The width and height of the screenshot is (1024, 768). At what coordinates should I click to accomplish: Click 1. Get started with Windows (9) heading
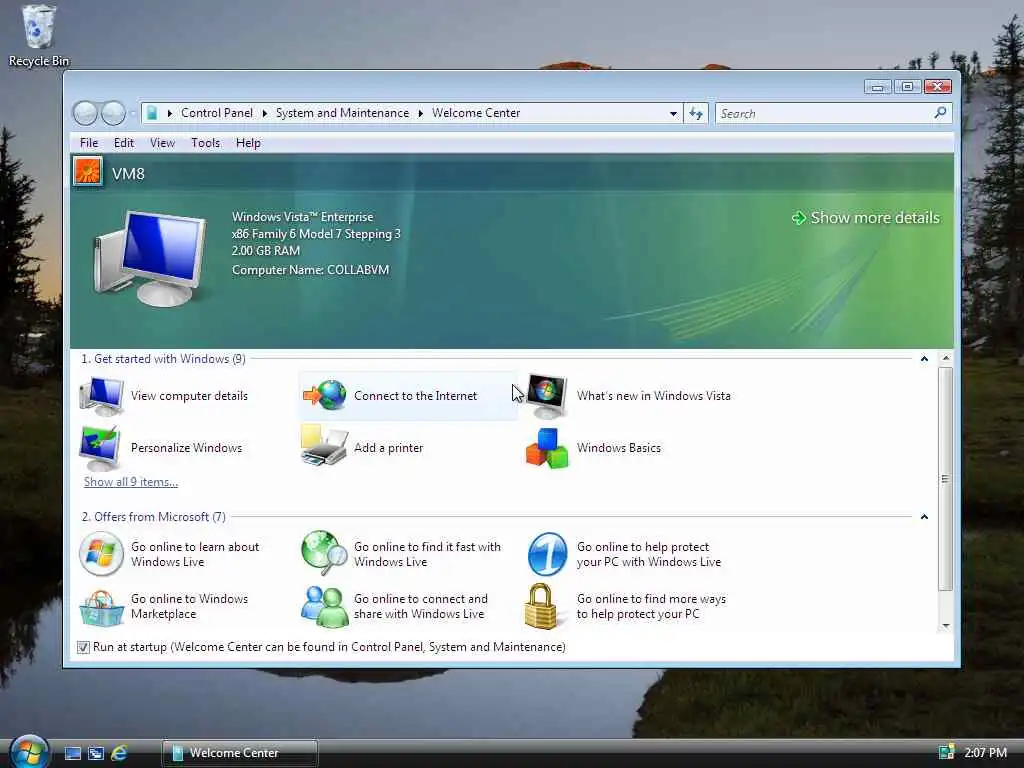(163, 359)
